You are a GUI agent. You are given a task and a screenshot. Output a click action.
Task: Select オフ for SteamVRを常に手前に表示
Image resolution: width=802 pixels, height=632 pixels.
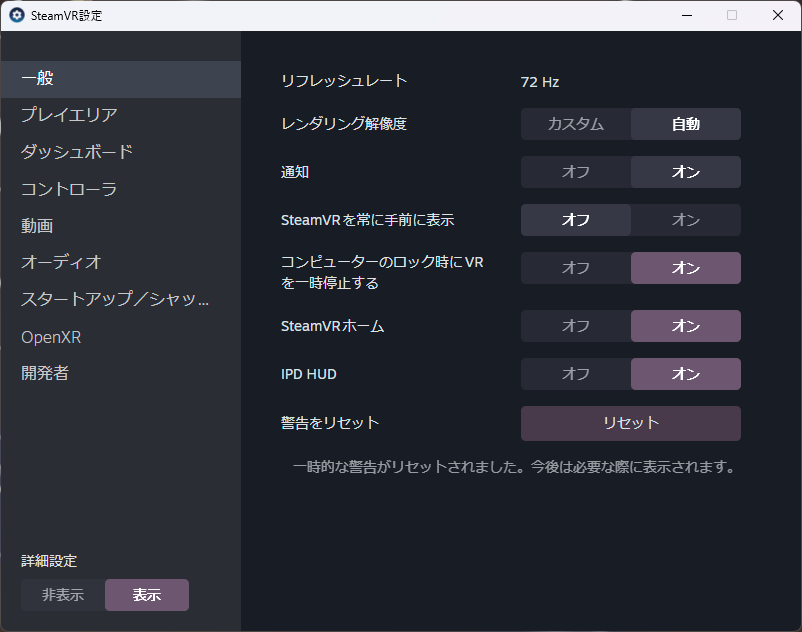pos(576,220)
